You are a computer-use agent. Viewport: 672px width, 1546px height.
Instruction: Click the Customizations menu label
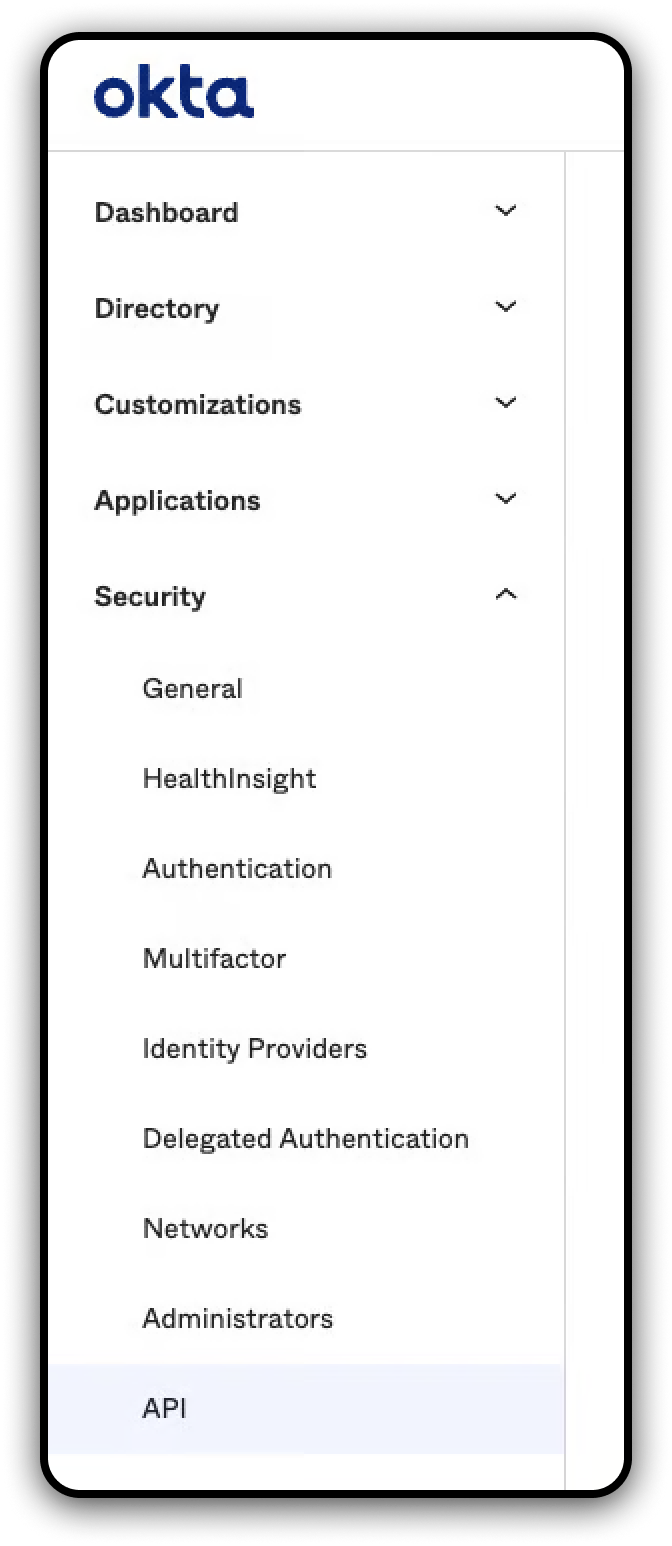197,404
